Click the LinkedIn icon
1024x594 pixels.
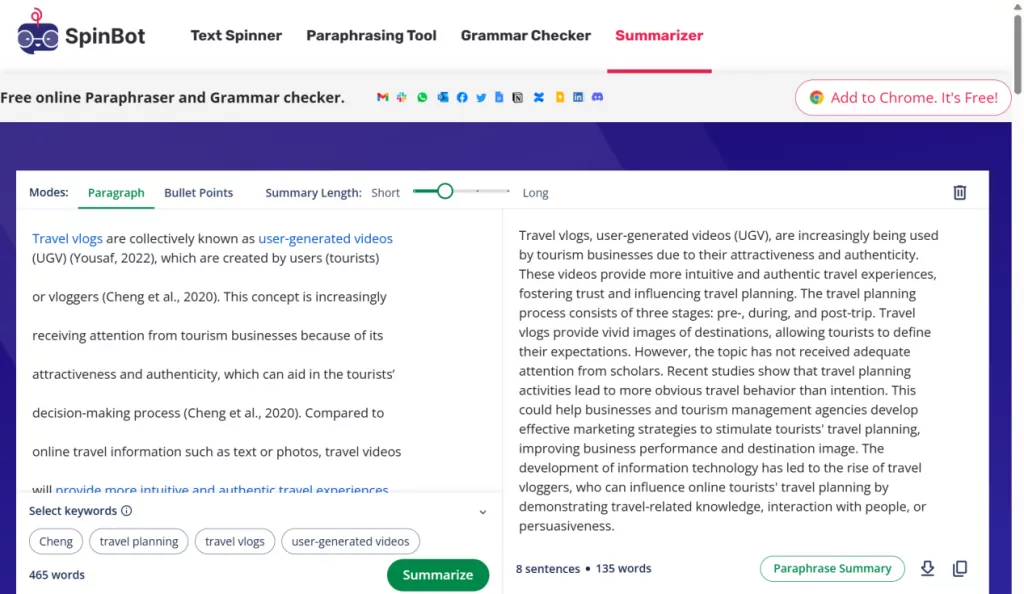(578, 98)
